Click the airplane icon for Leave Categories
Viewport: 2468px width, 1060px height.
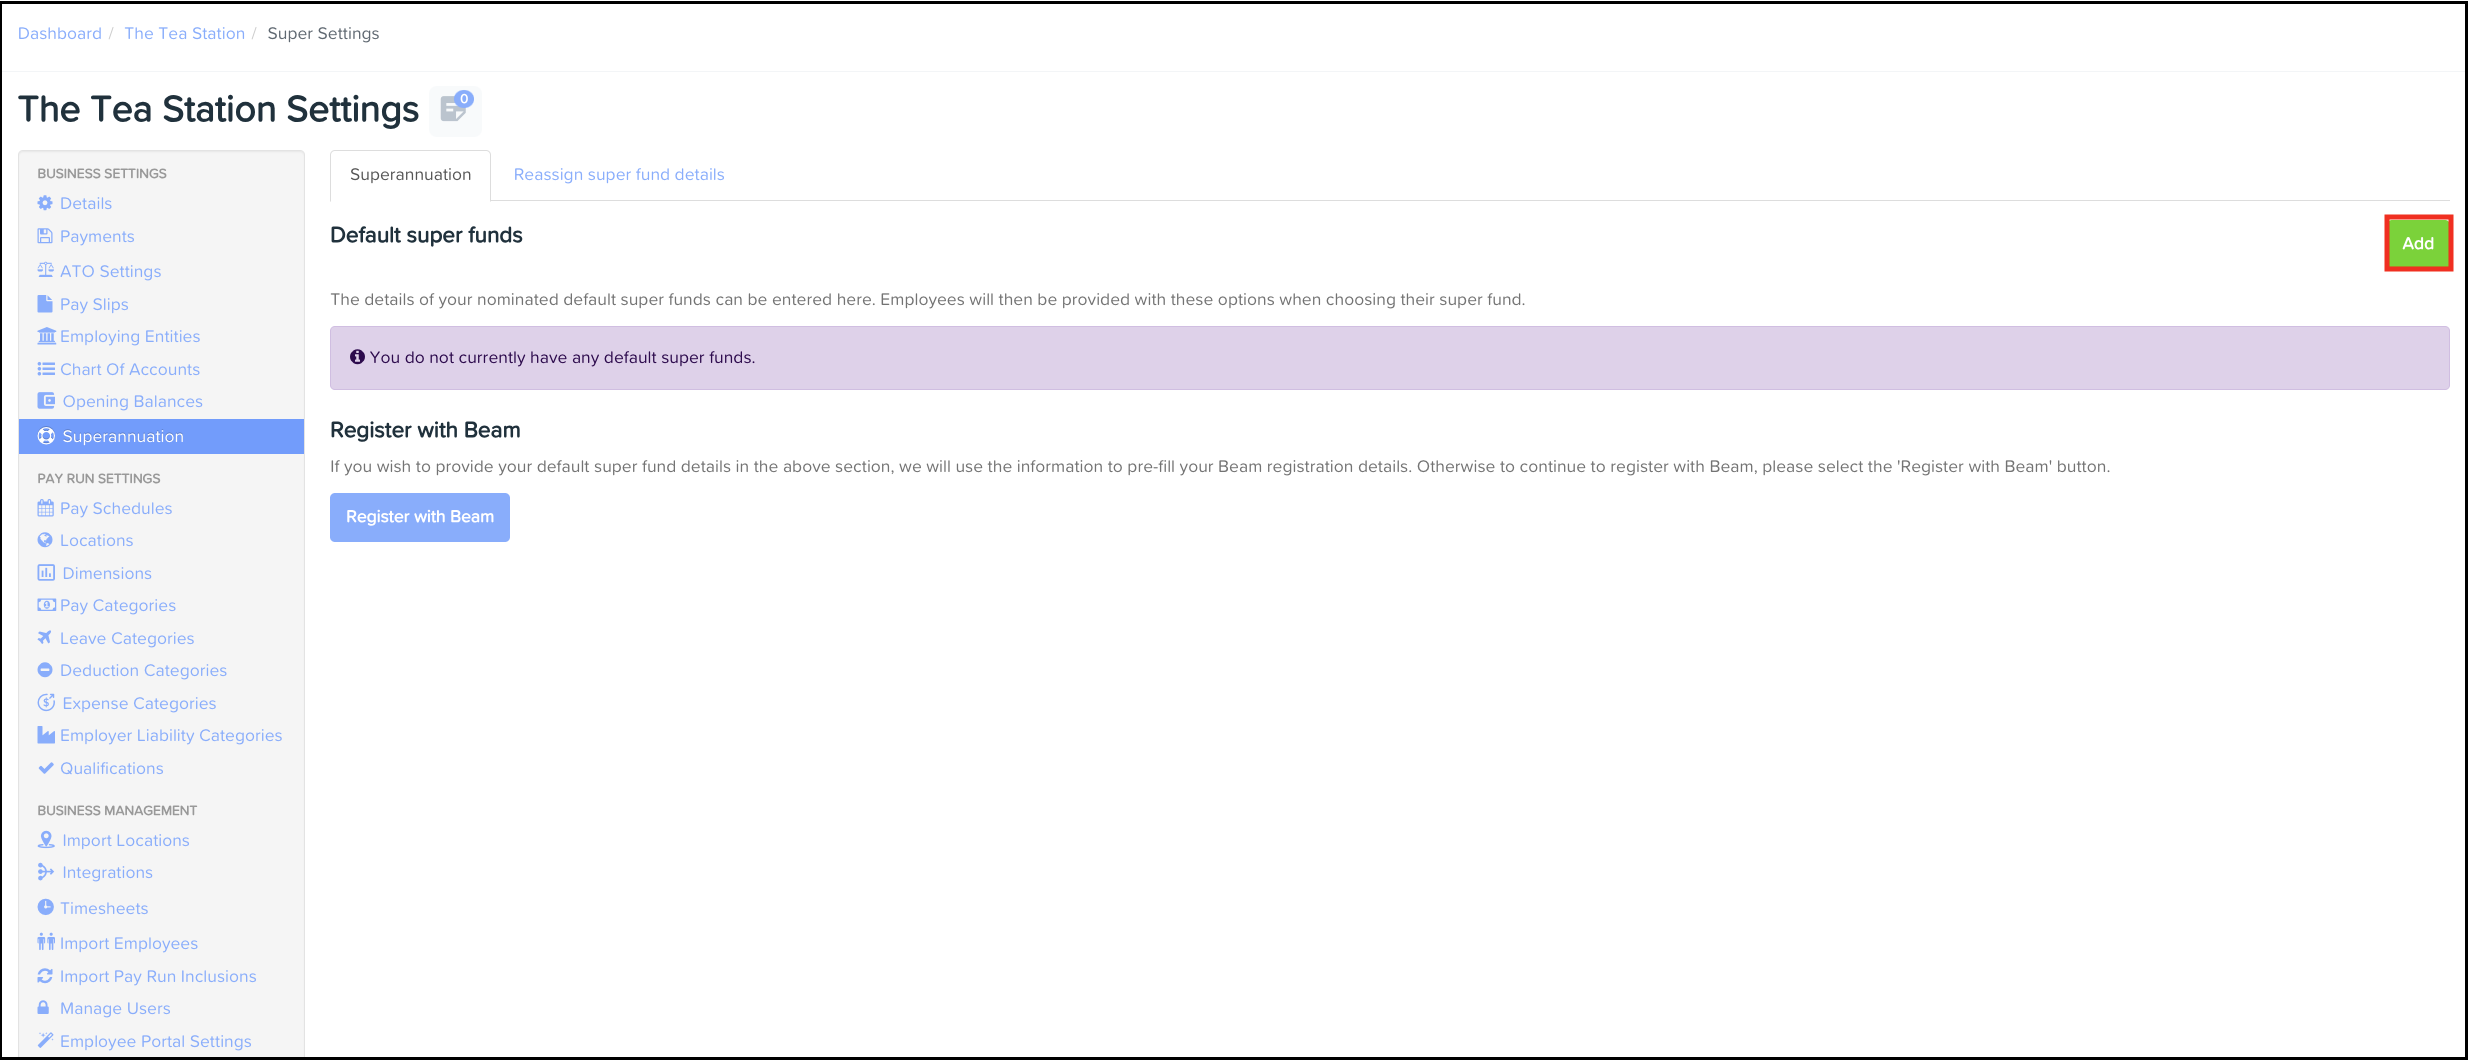45,637
